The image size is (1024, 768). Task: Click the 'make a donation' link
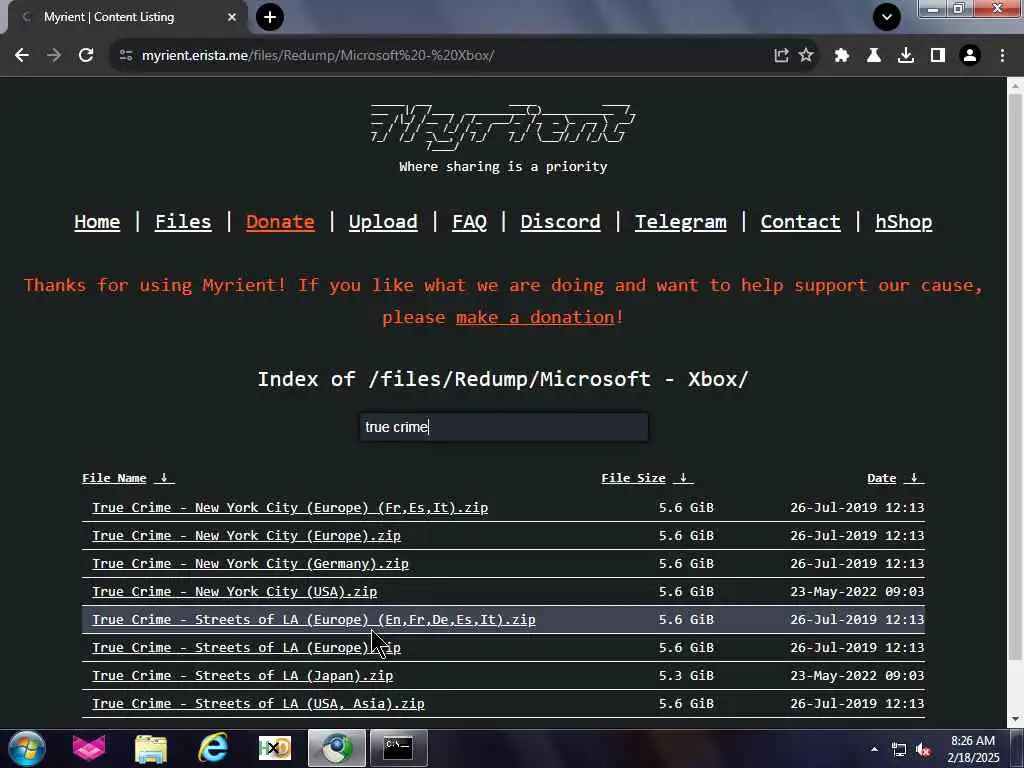point(536,317)
